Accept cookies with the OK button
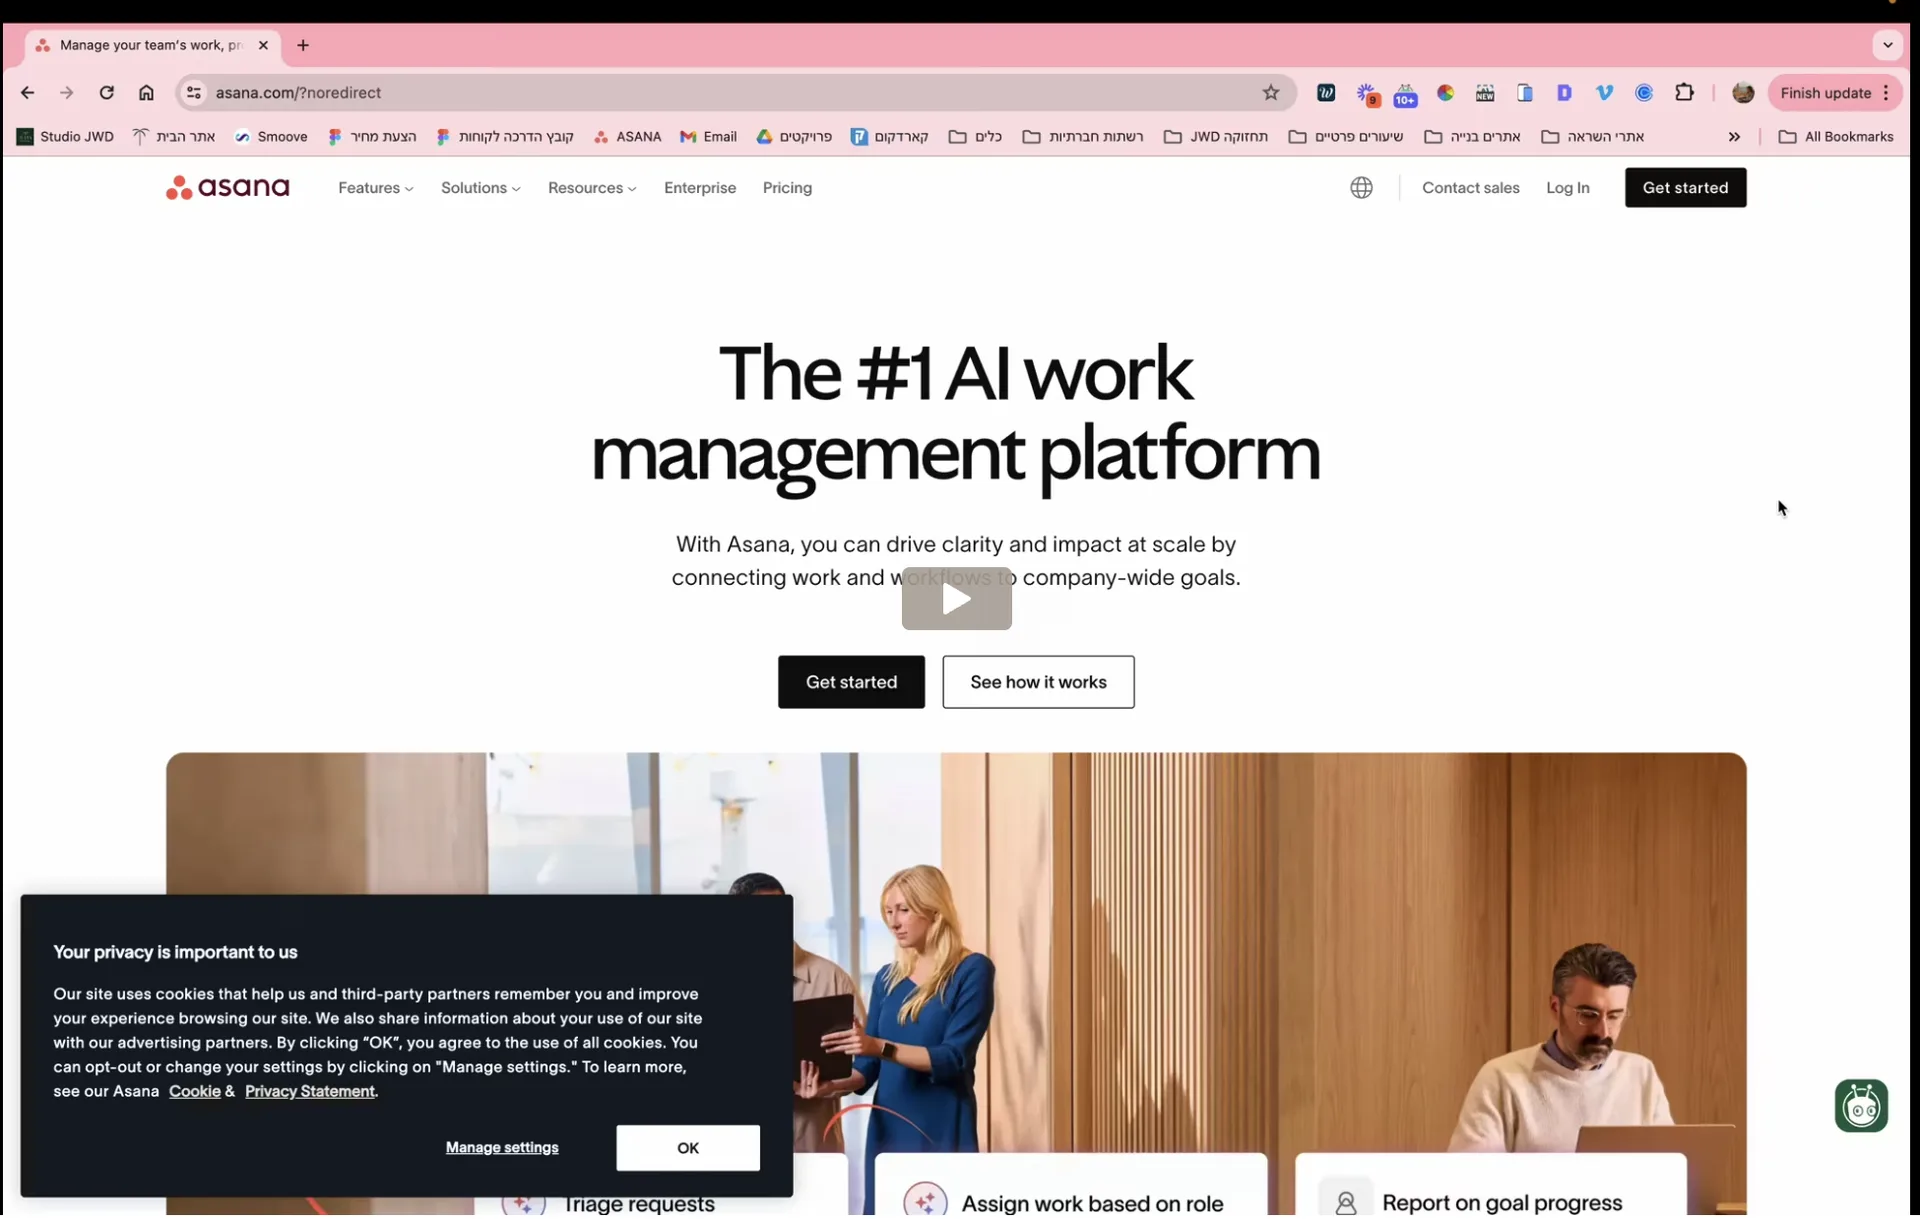 [x=688, y=1148]
